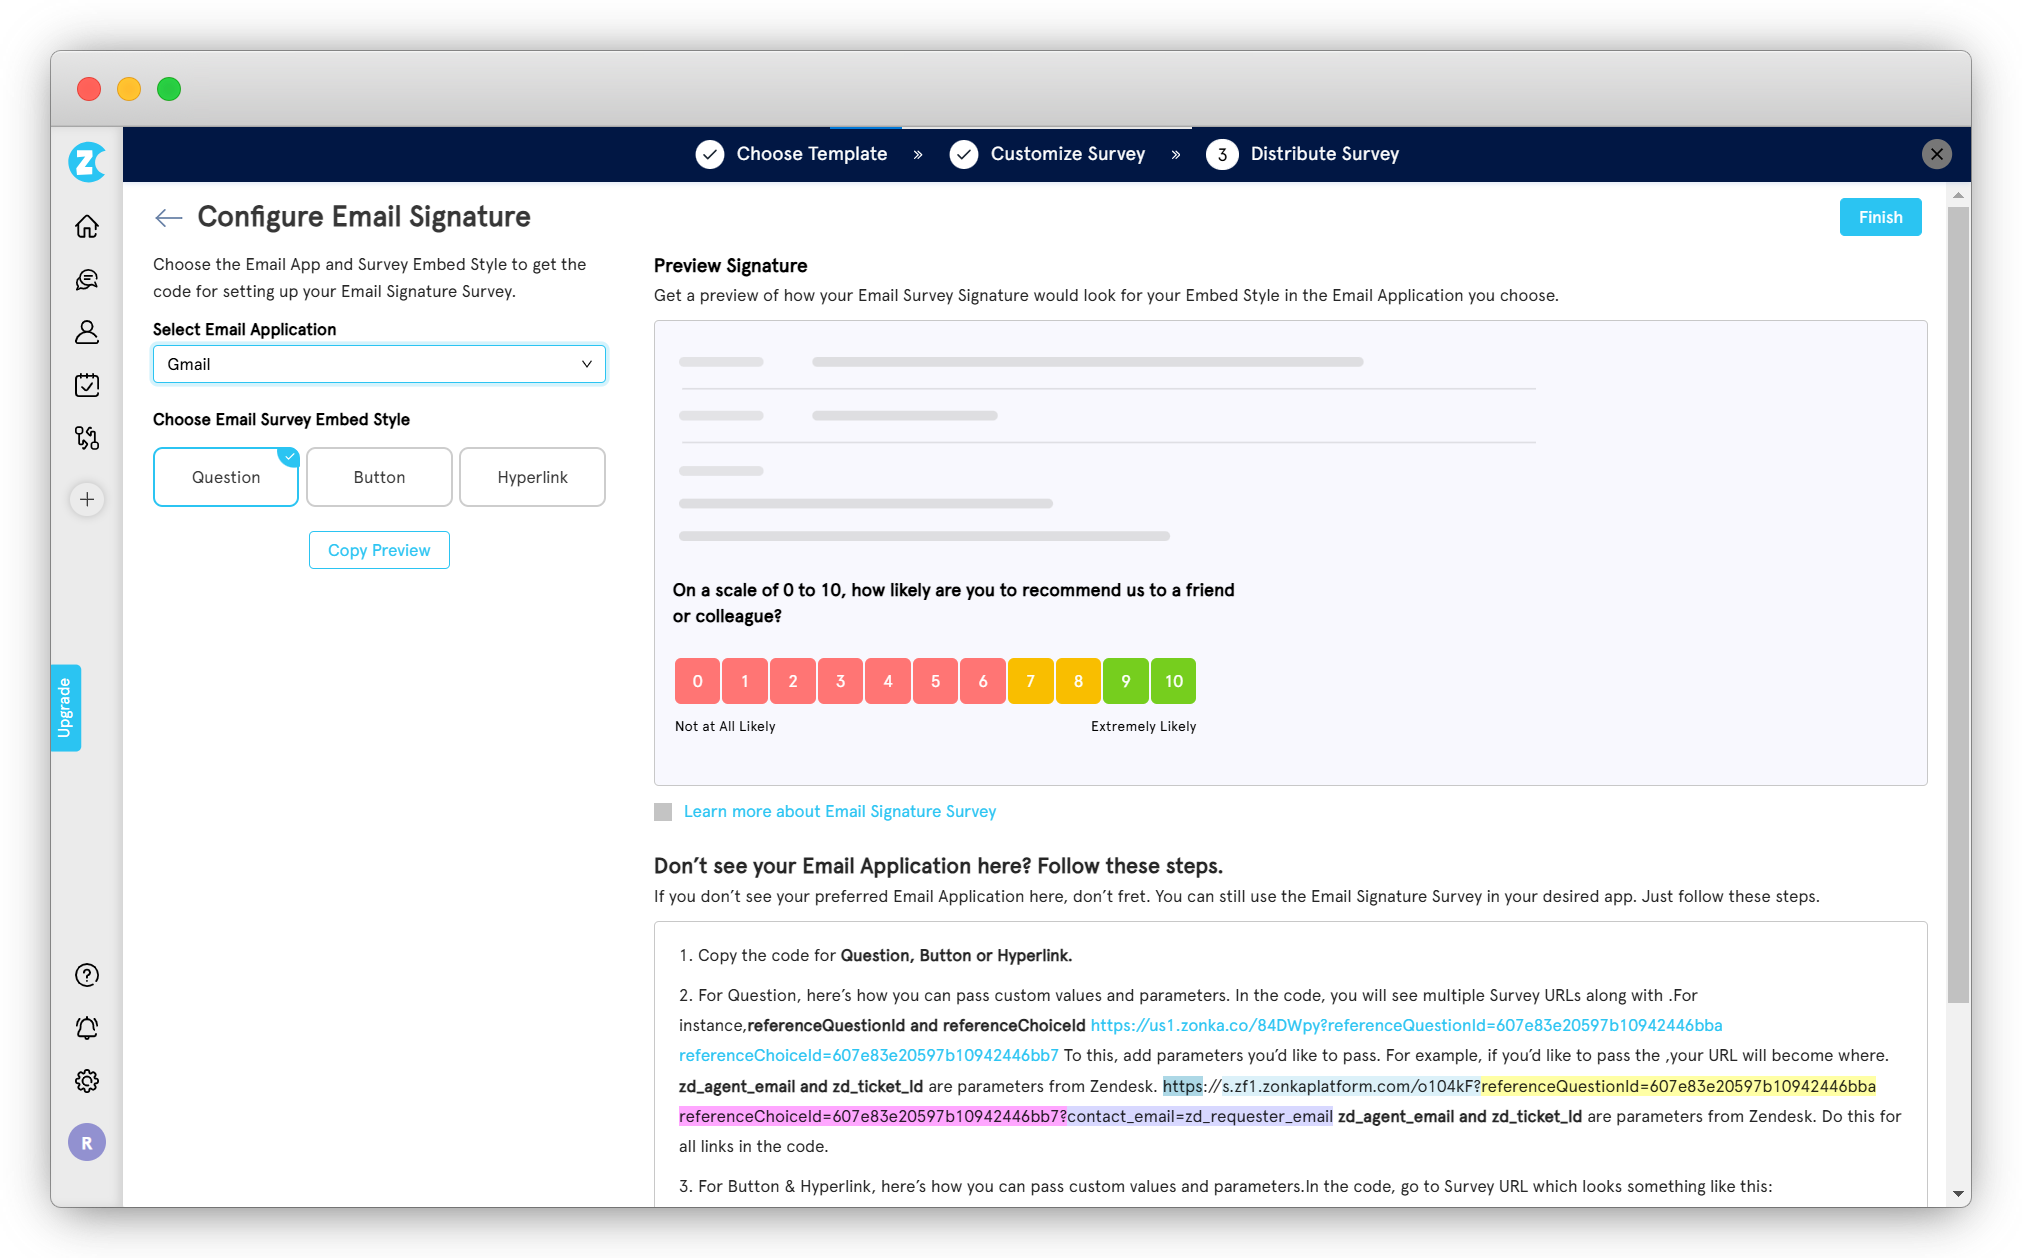
Task: Select the Question embed style
Action: pos(225,477)
